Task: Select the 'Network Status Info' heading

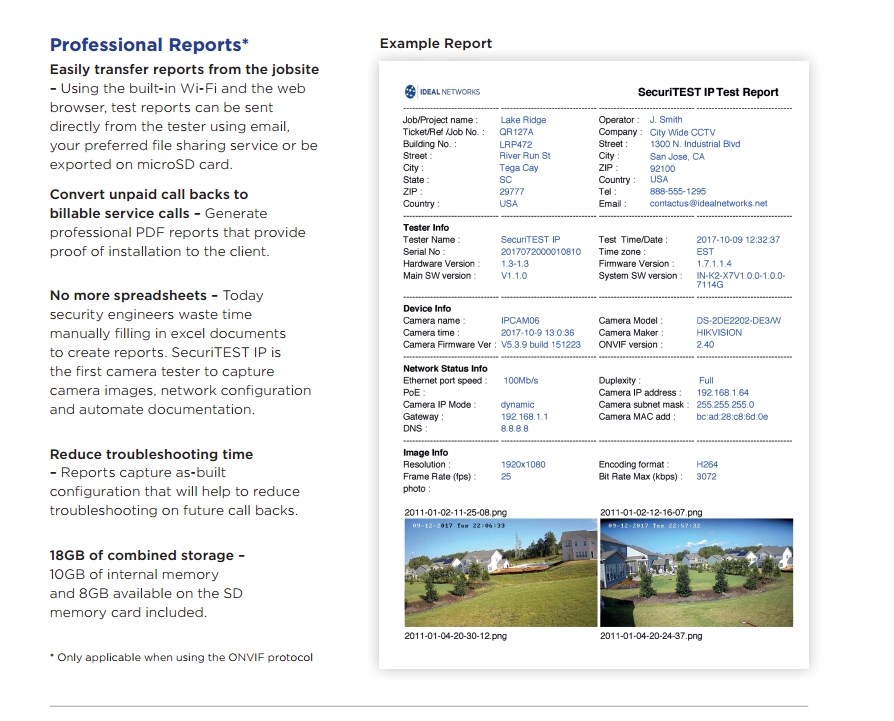Action: click(445, 368)
